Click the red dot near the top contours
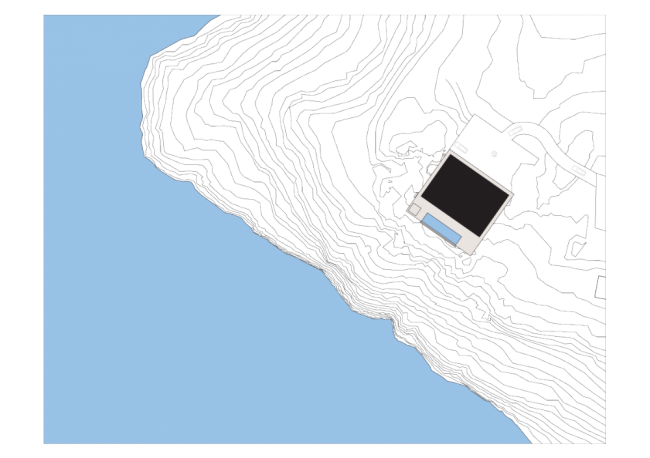This screenshot has width=650, height=458. coord(382,90)
